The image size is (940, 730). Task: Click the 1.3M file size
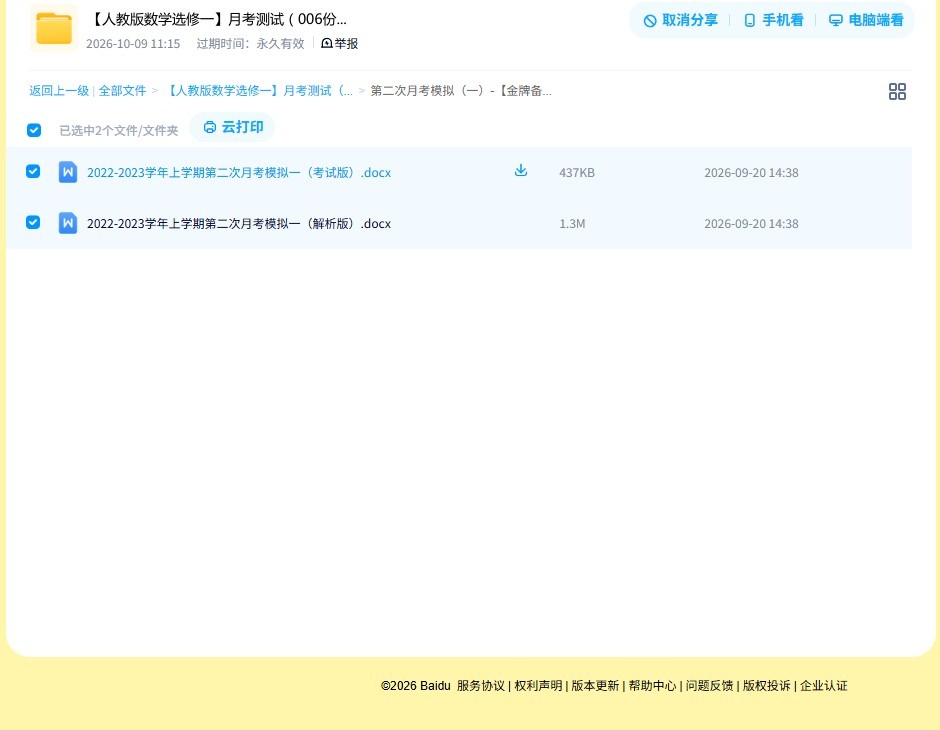[572, 224]
